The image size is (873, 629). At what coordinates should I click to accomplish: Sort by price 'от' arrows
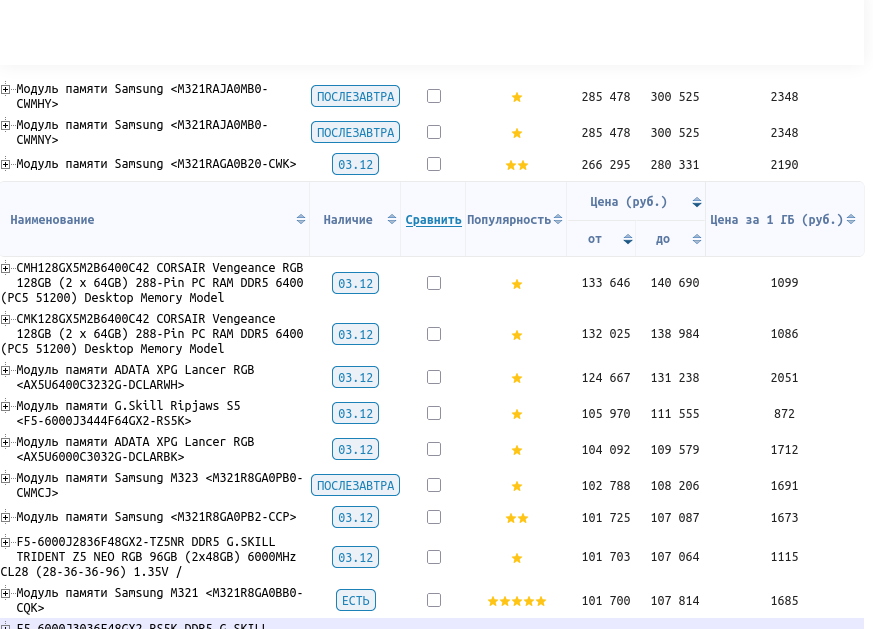627,239
